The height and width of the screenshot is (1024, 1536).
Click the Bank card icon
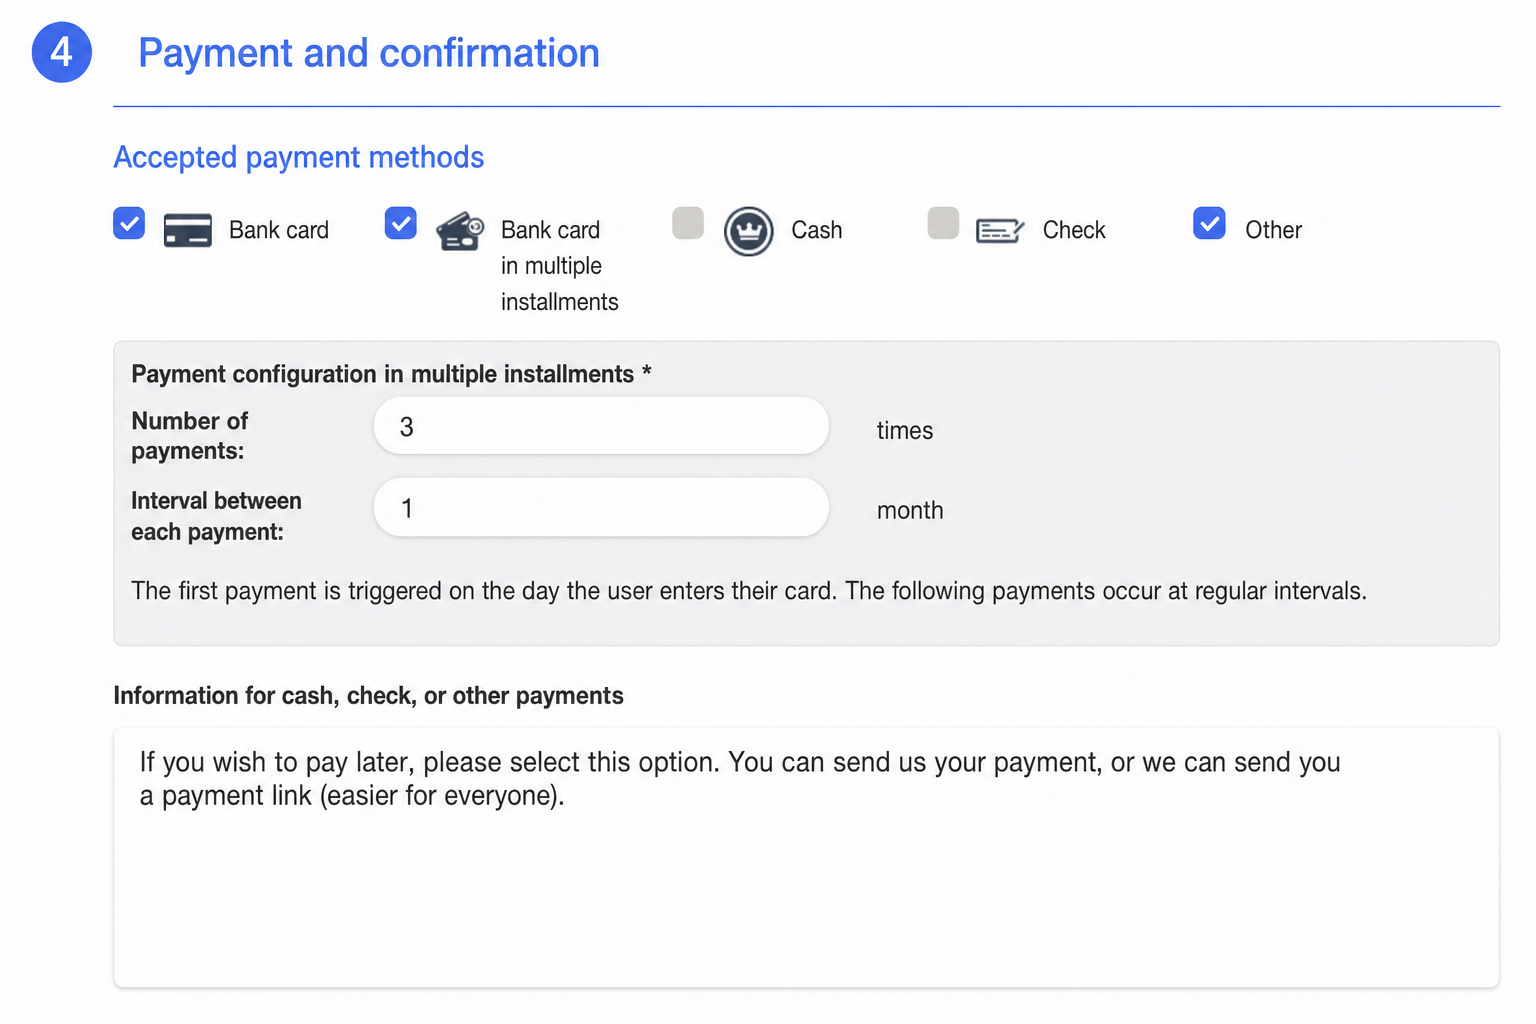(187, 230)
